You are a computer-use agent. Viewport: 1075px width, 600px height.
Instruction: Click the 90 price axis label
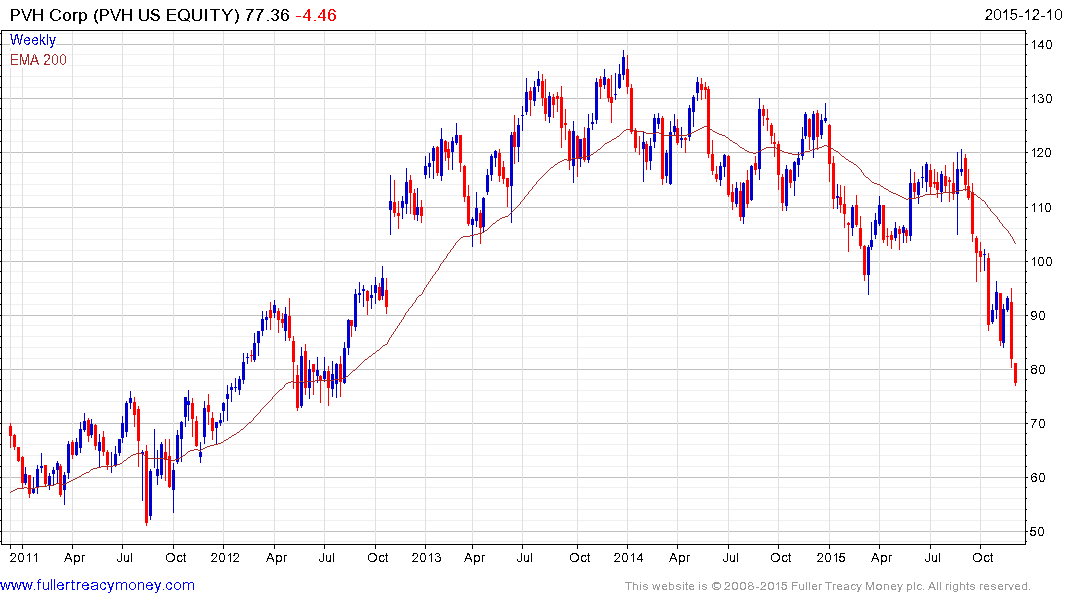1038,315
